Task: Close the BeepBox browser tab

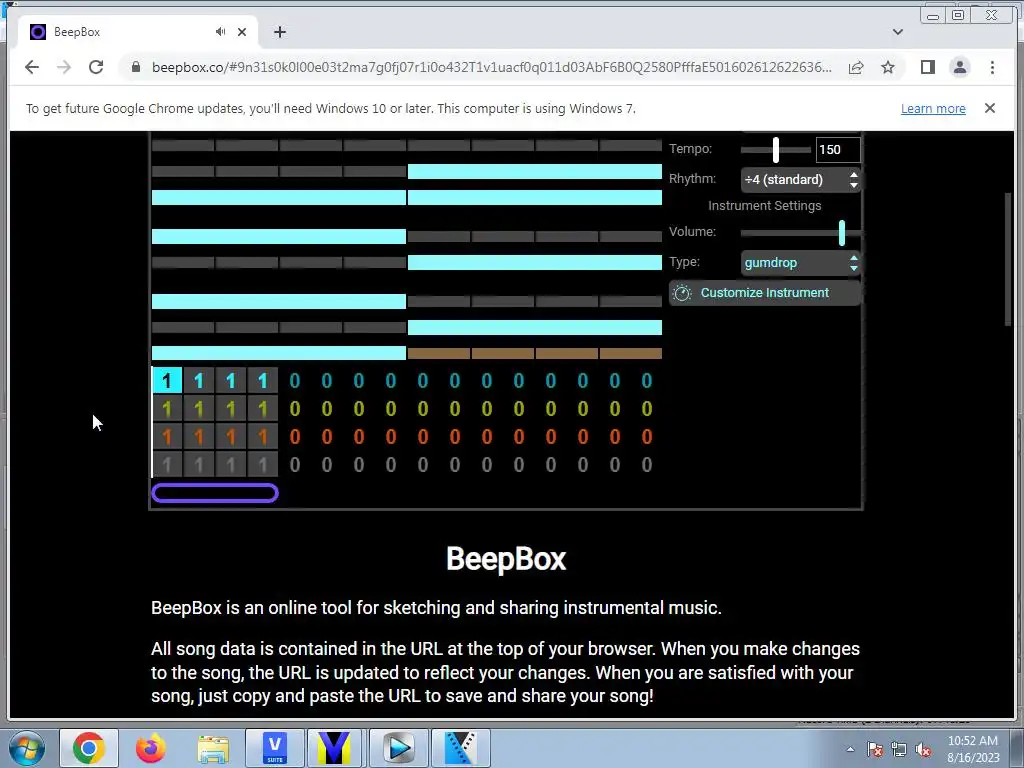Action: pos(242,32)
